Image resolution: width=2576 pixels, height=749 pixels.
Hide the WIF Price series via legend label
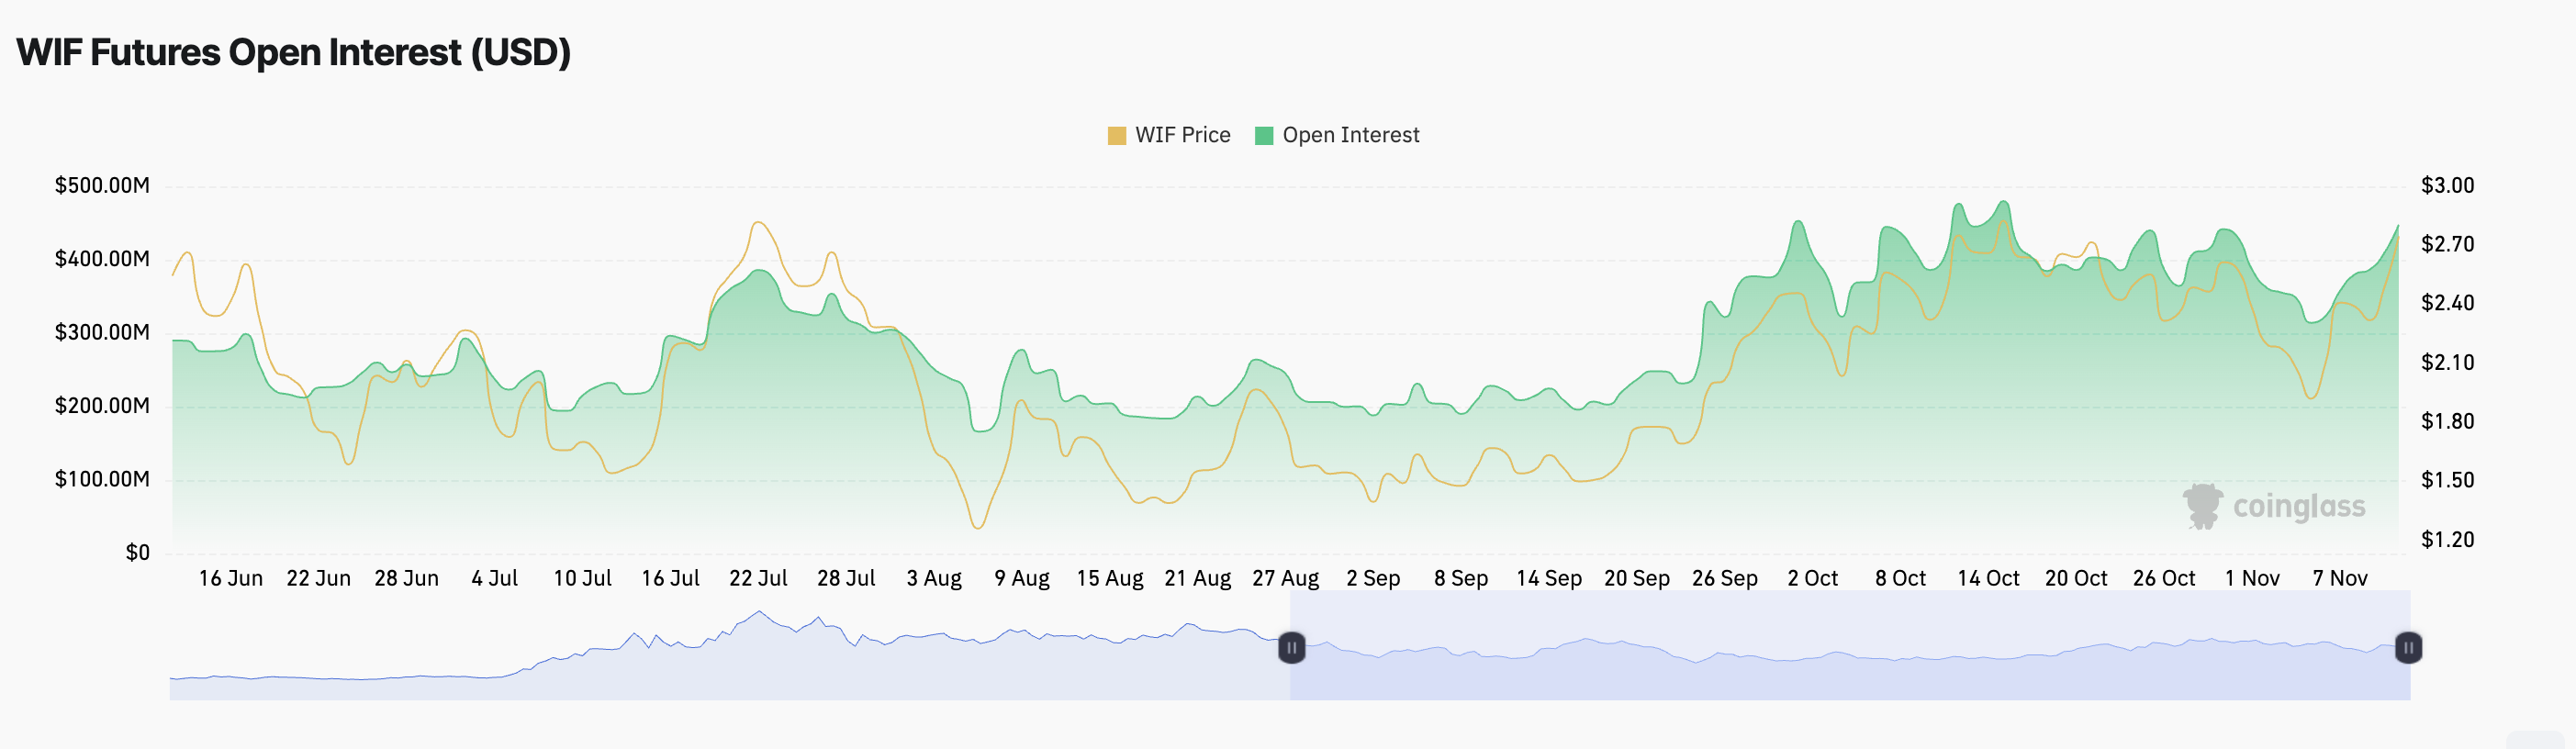coord(1182,136)
